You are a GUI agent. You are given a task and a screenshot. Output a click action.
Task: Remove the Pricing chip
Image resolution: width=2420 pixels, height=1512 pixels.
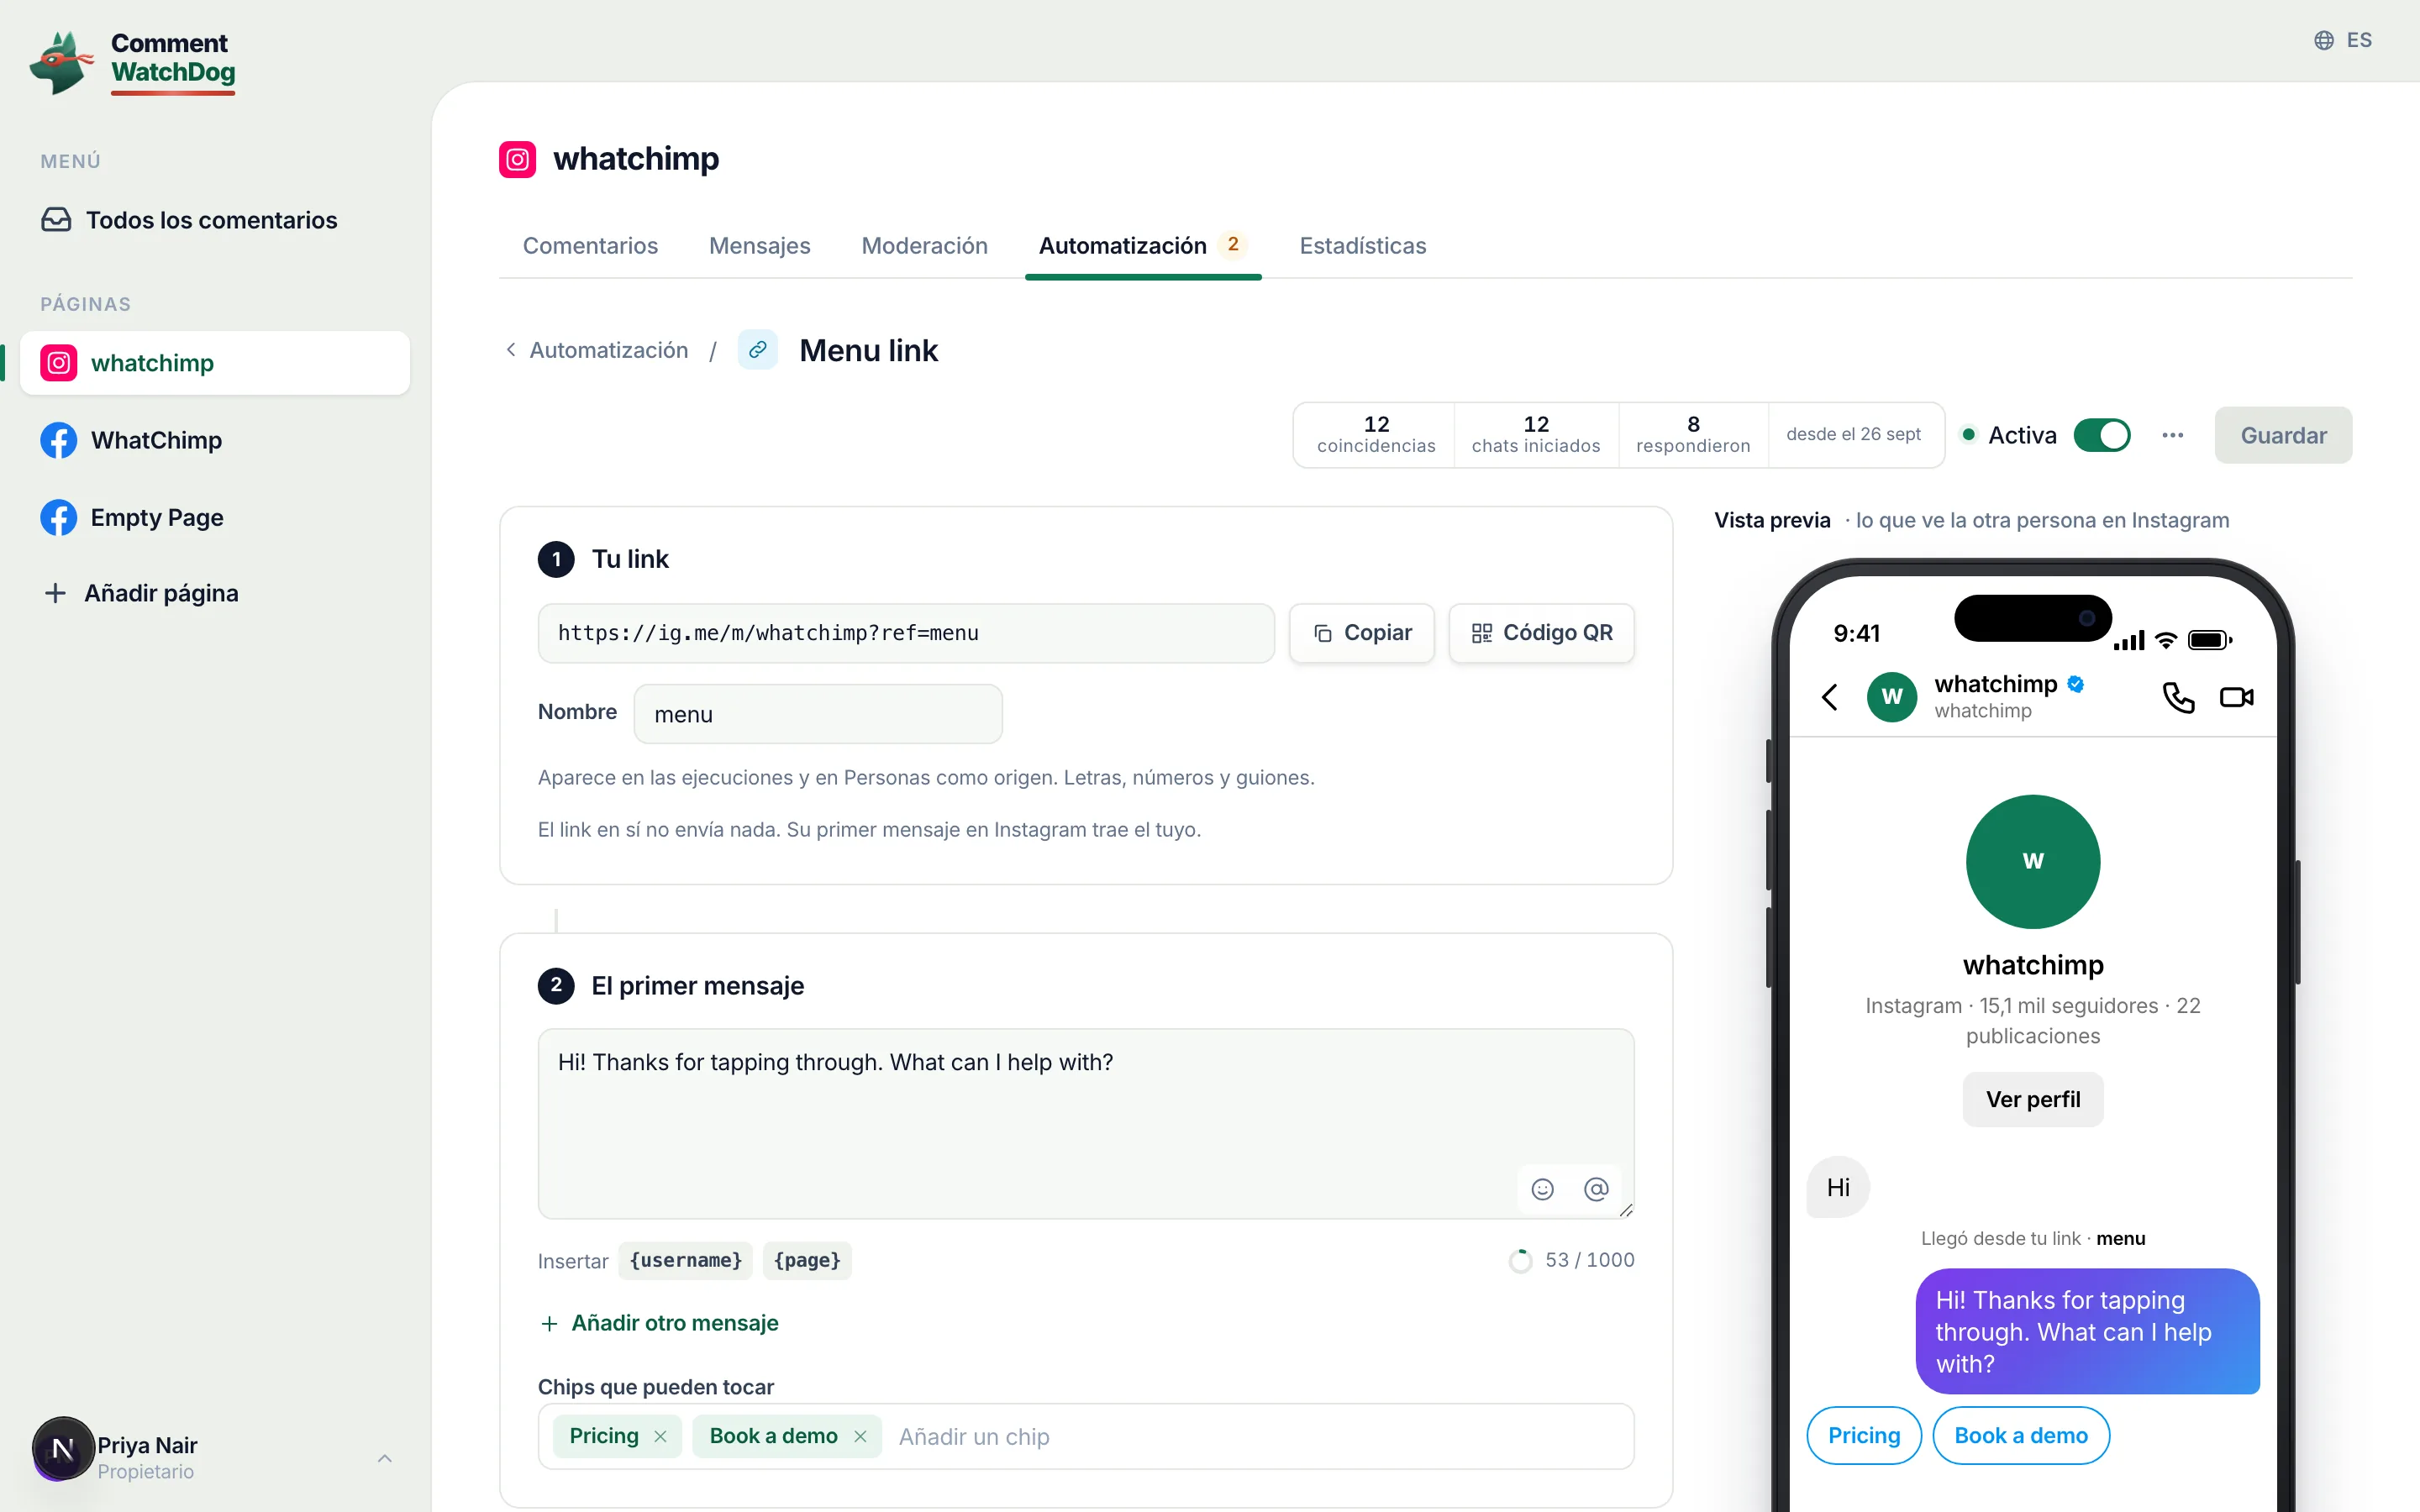click(x=660, y=1436)
